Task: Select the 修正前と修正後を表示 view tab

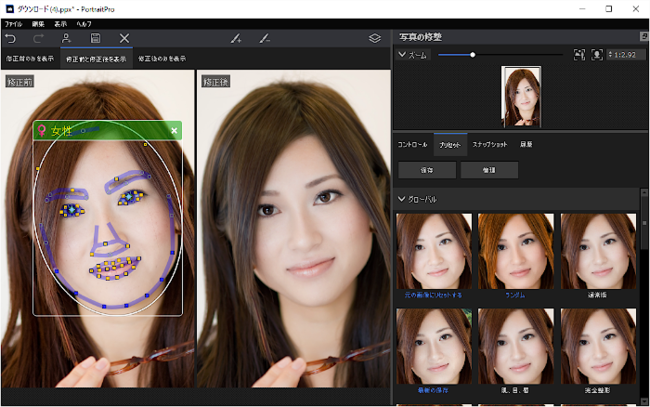Action: click(96, 58)
